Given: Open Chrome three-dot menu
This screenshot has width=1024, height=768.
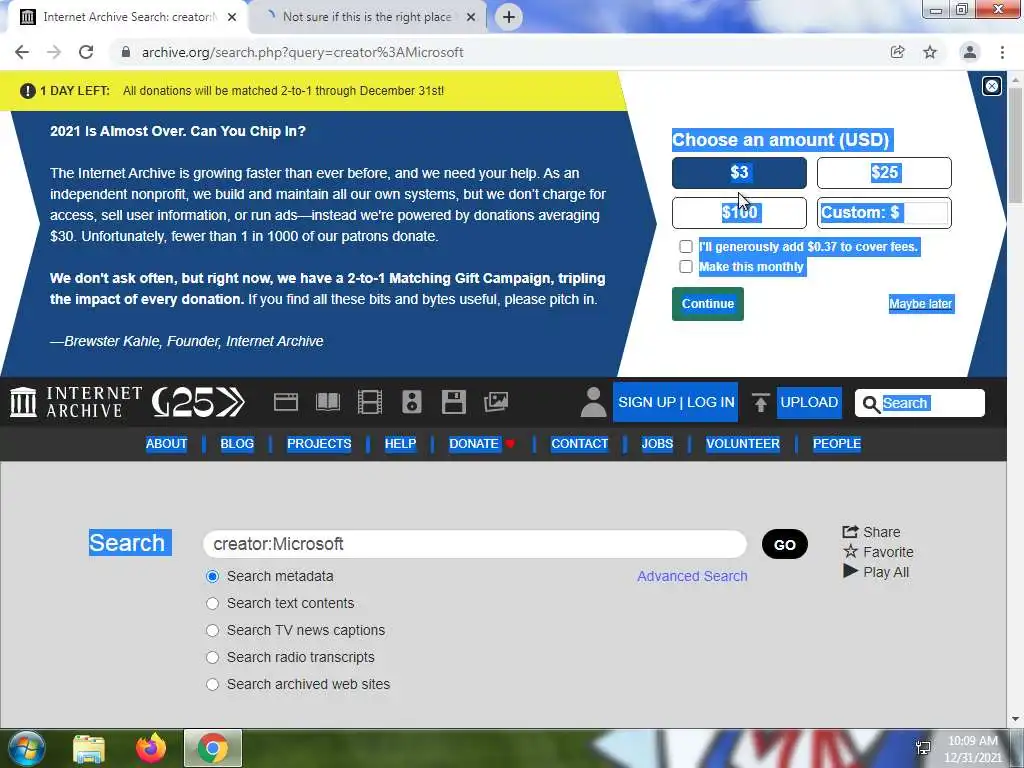Looking at the screenshot, I should point(1002,52).
